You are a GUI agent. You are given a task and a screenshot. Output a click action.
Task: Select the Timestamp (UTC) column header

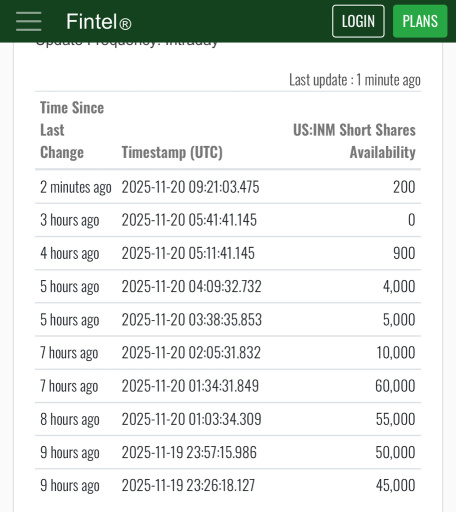coord(172,152)
